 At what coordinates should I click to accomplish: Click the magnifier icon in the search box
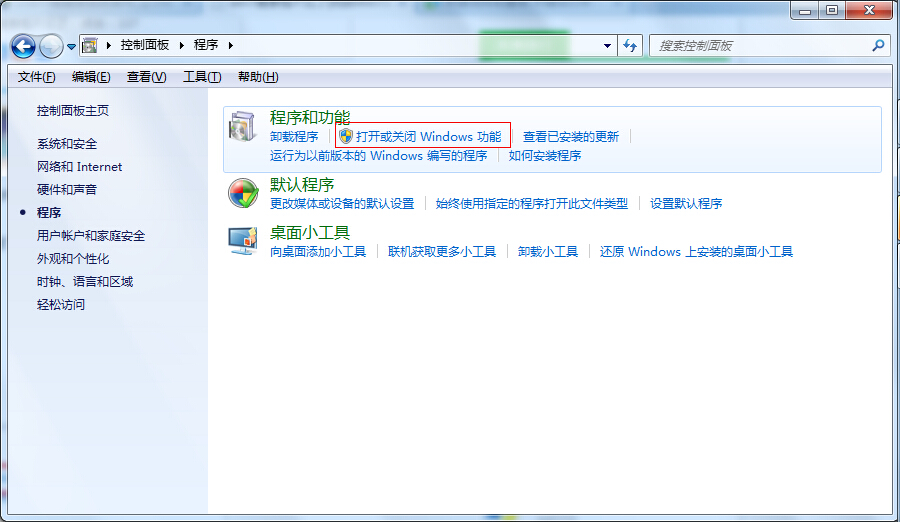(x=878, y=46)
